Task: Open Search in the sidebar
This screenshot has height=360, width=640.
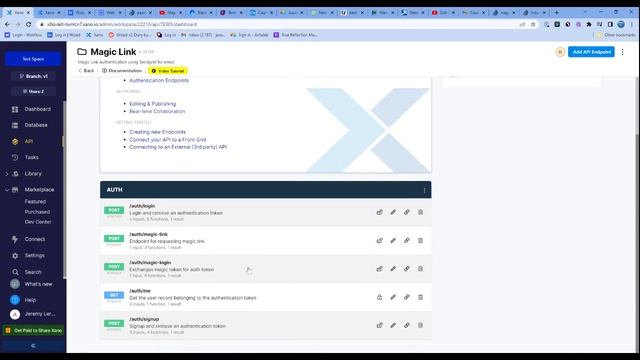Action: (33, 272)
